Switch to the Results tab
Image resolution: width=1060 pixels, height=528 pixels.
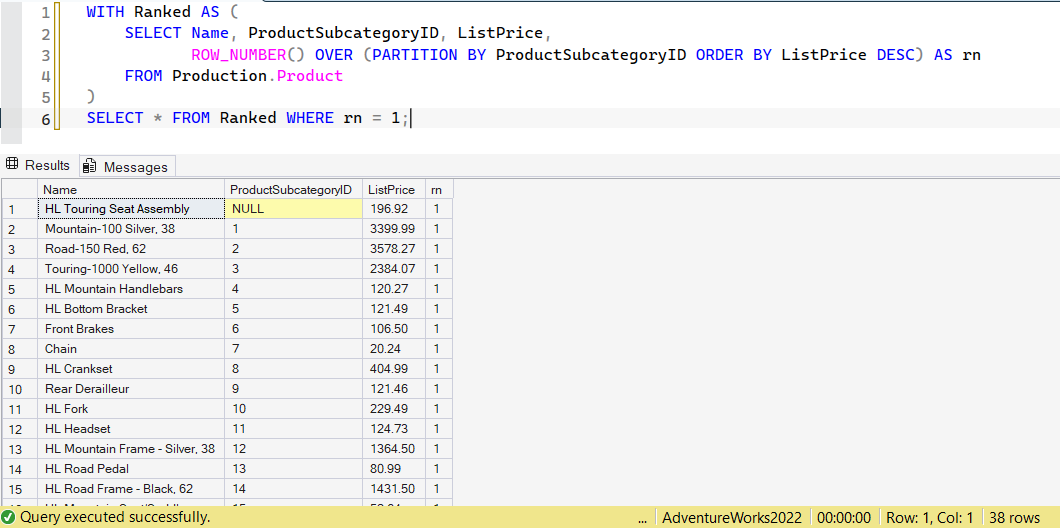pos(38,166)
